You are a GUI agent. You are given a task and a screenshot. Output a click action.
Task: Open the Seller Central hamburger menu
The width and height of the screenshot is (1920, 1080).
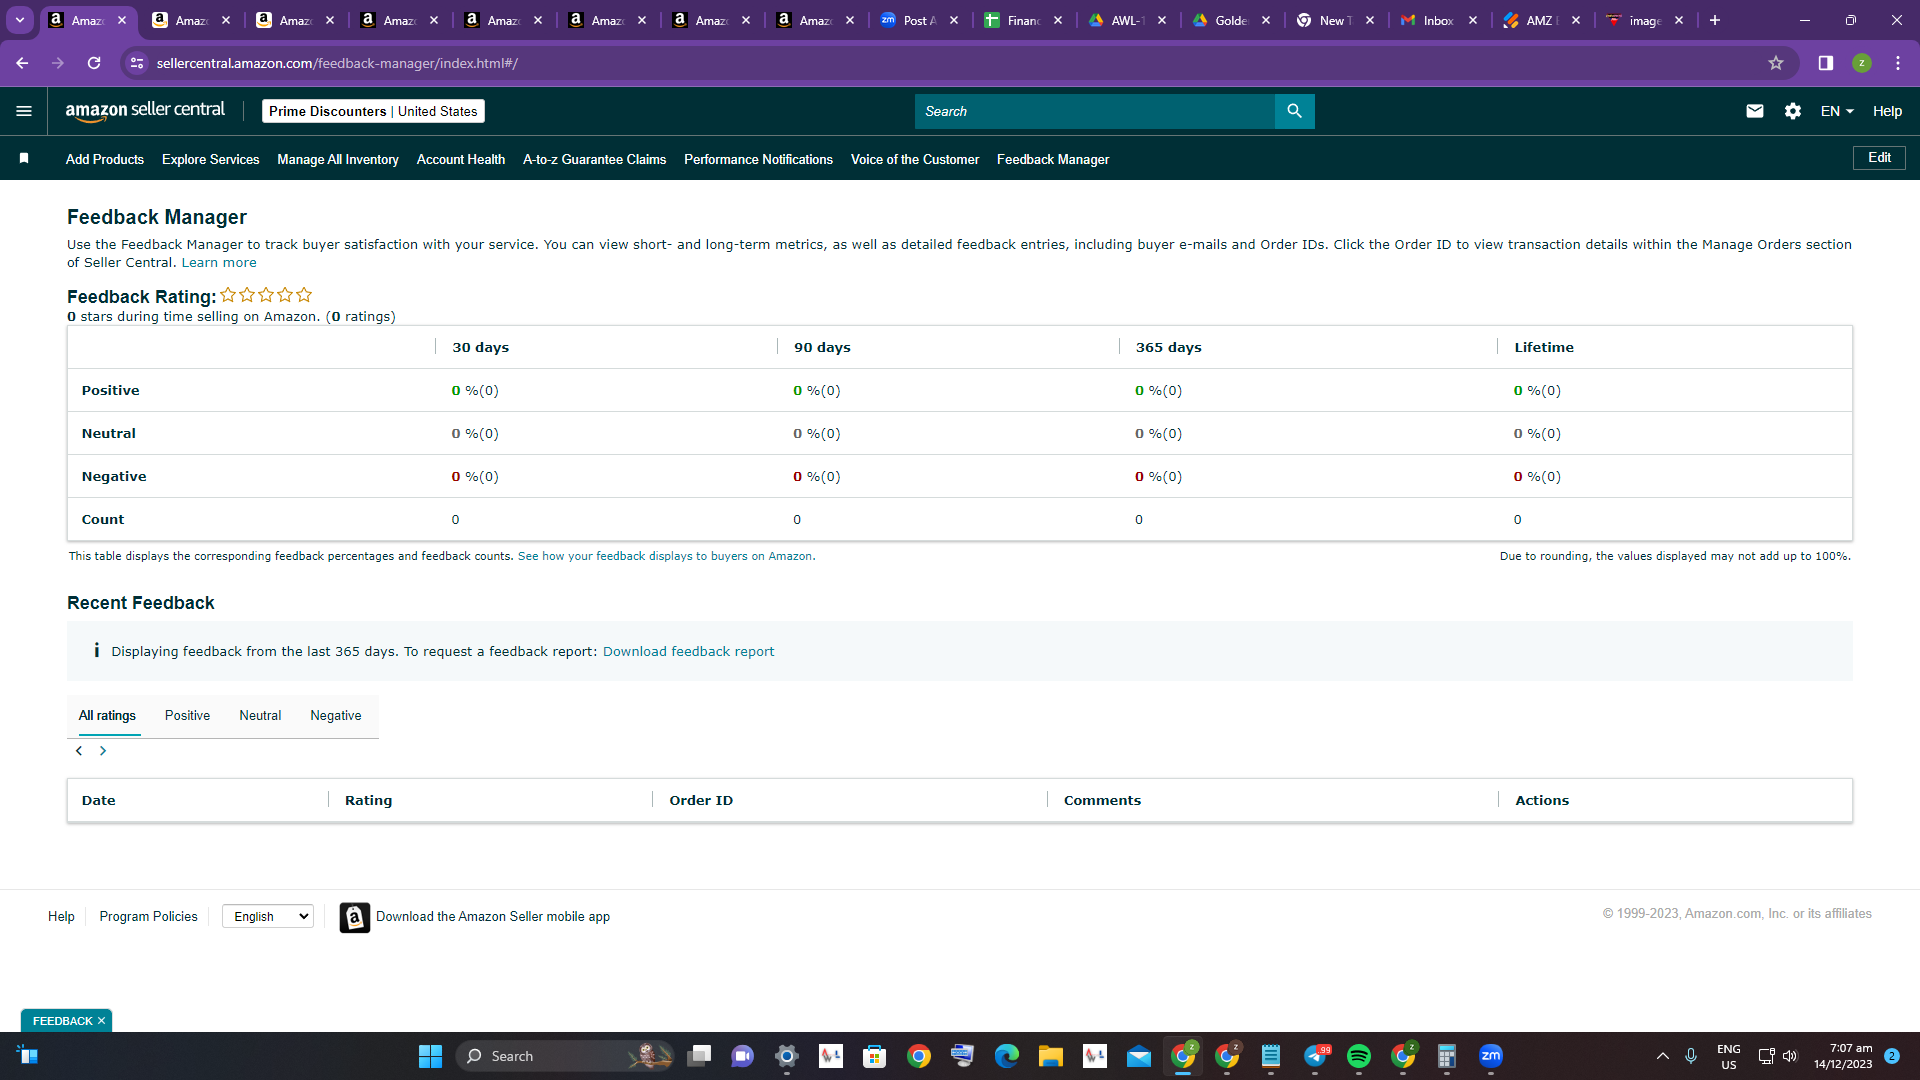[x=24, y=111]
